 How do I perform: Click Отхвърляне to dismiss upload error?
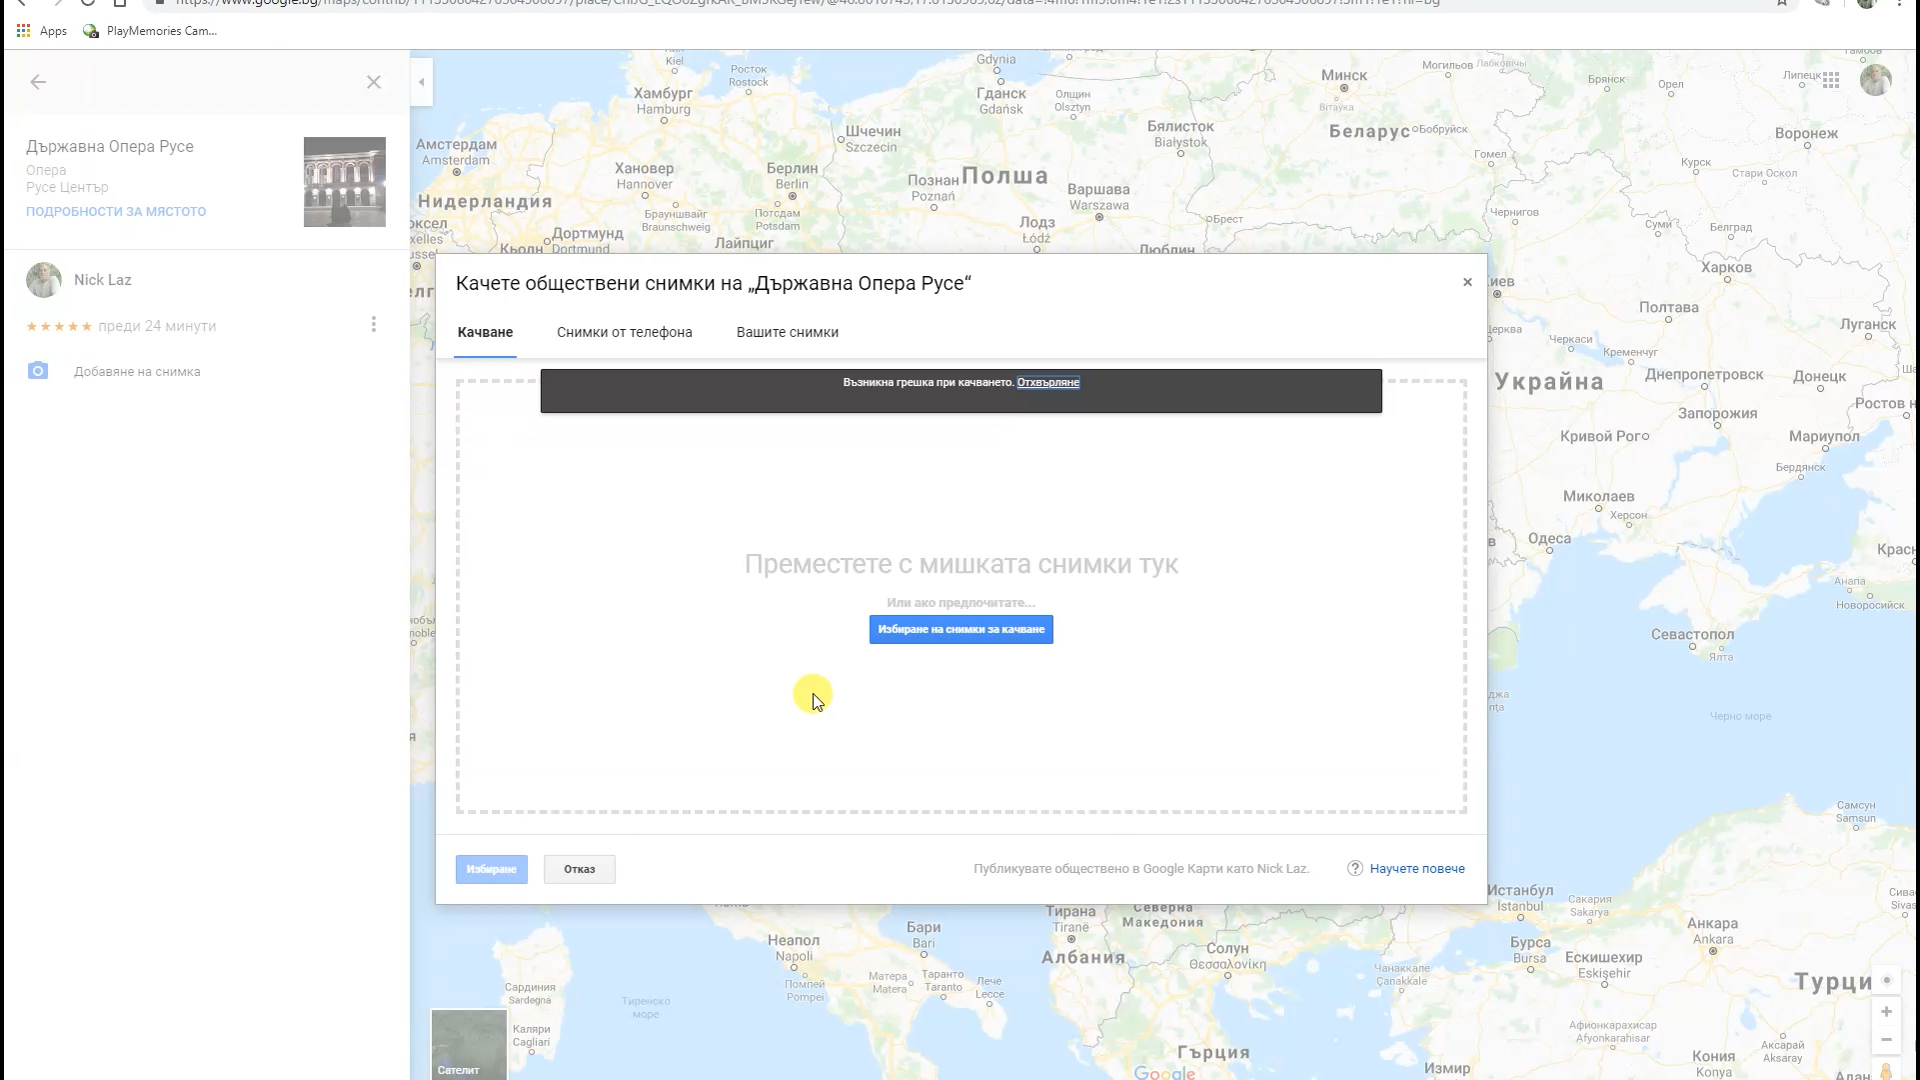[x=1048, y=382]
